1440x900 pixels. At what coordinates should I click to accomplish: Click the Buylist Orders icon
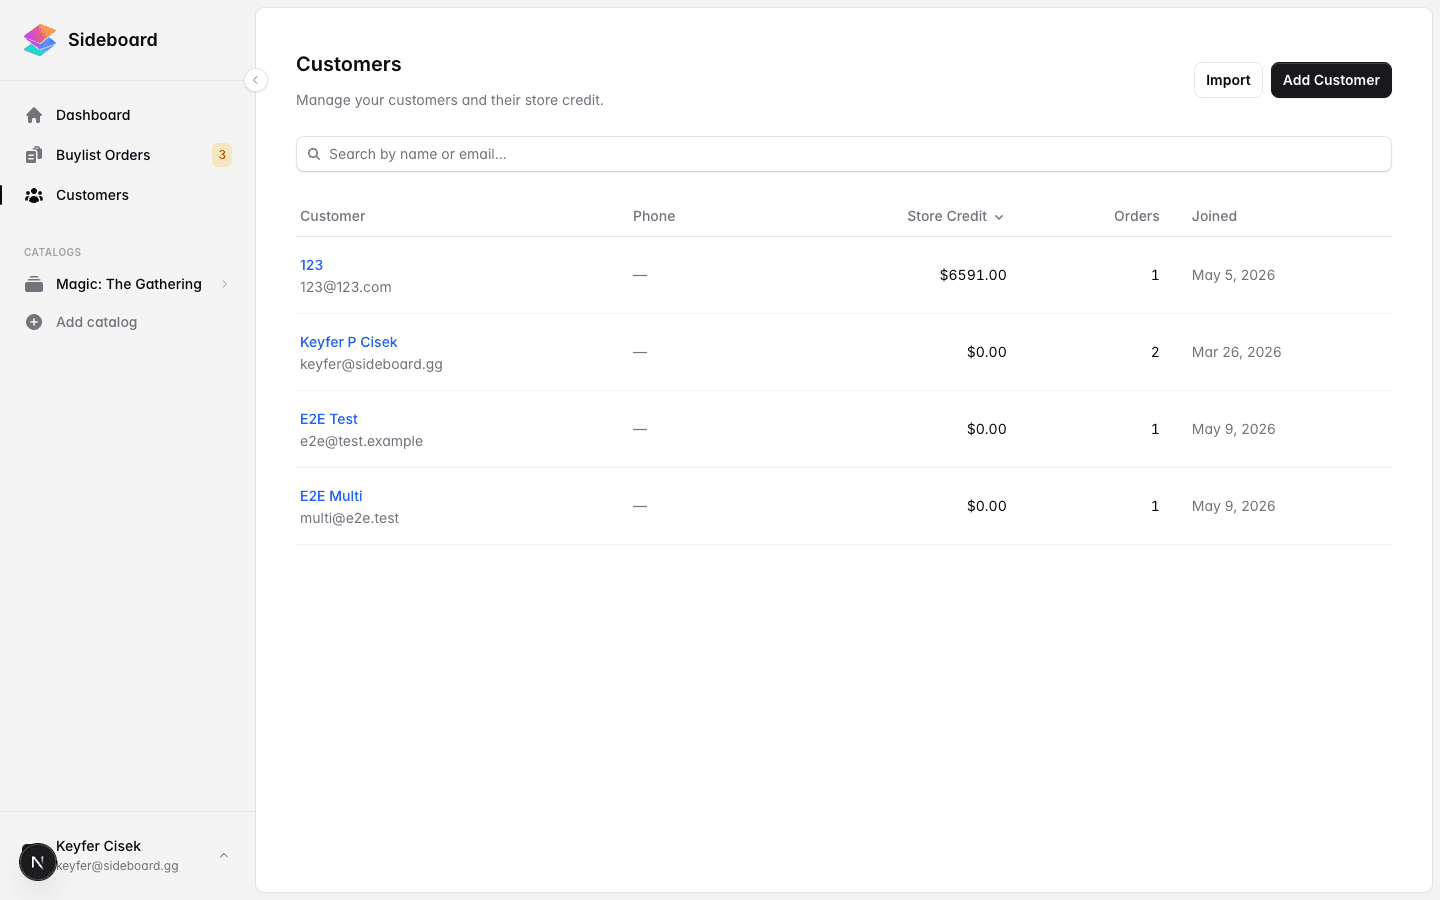click(34, 155)
